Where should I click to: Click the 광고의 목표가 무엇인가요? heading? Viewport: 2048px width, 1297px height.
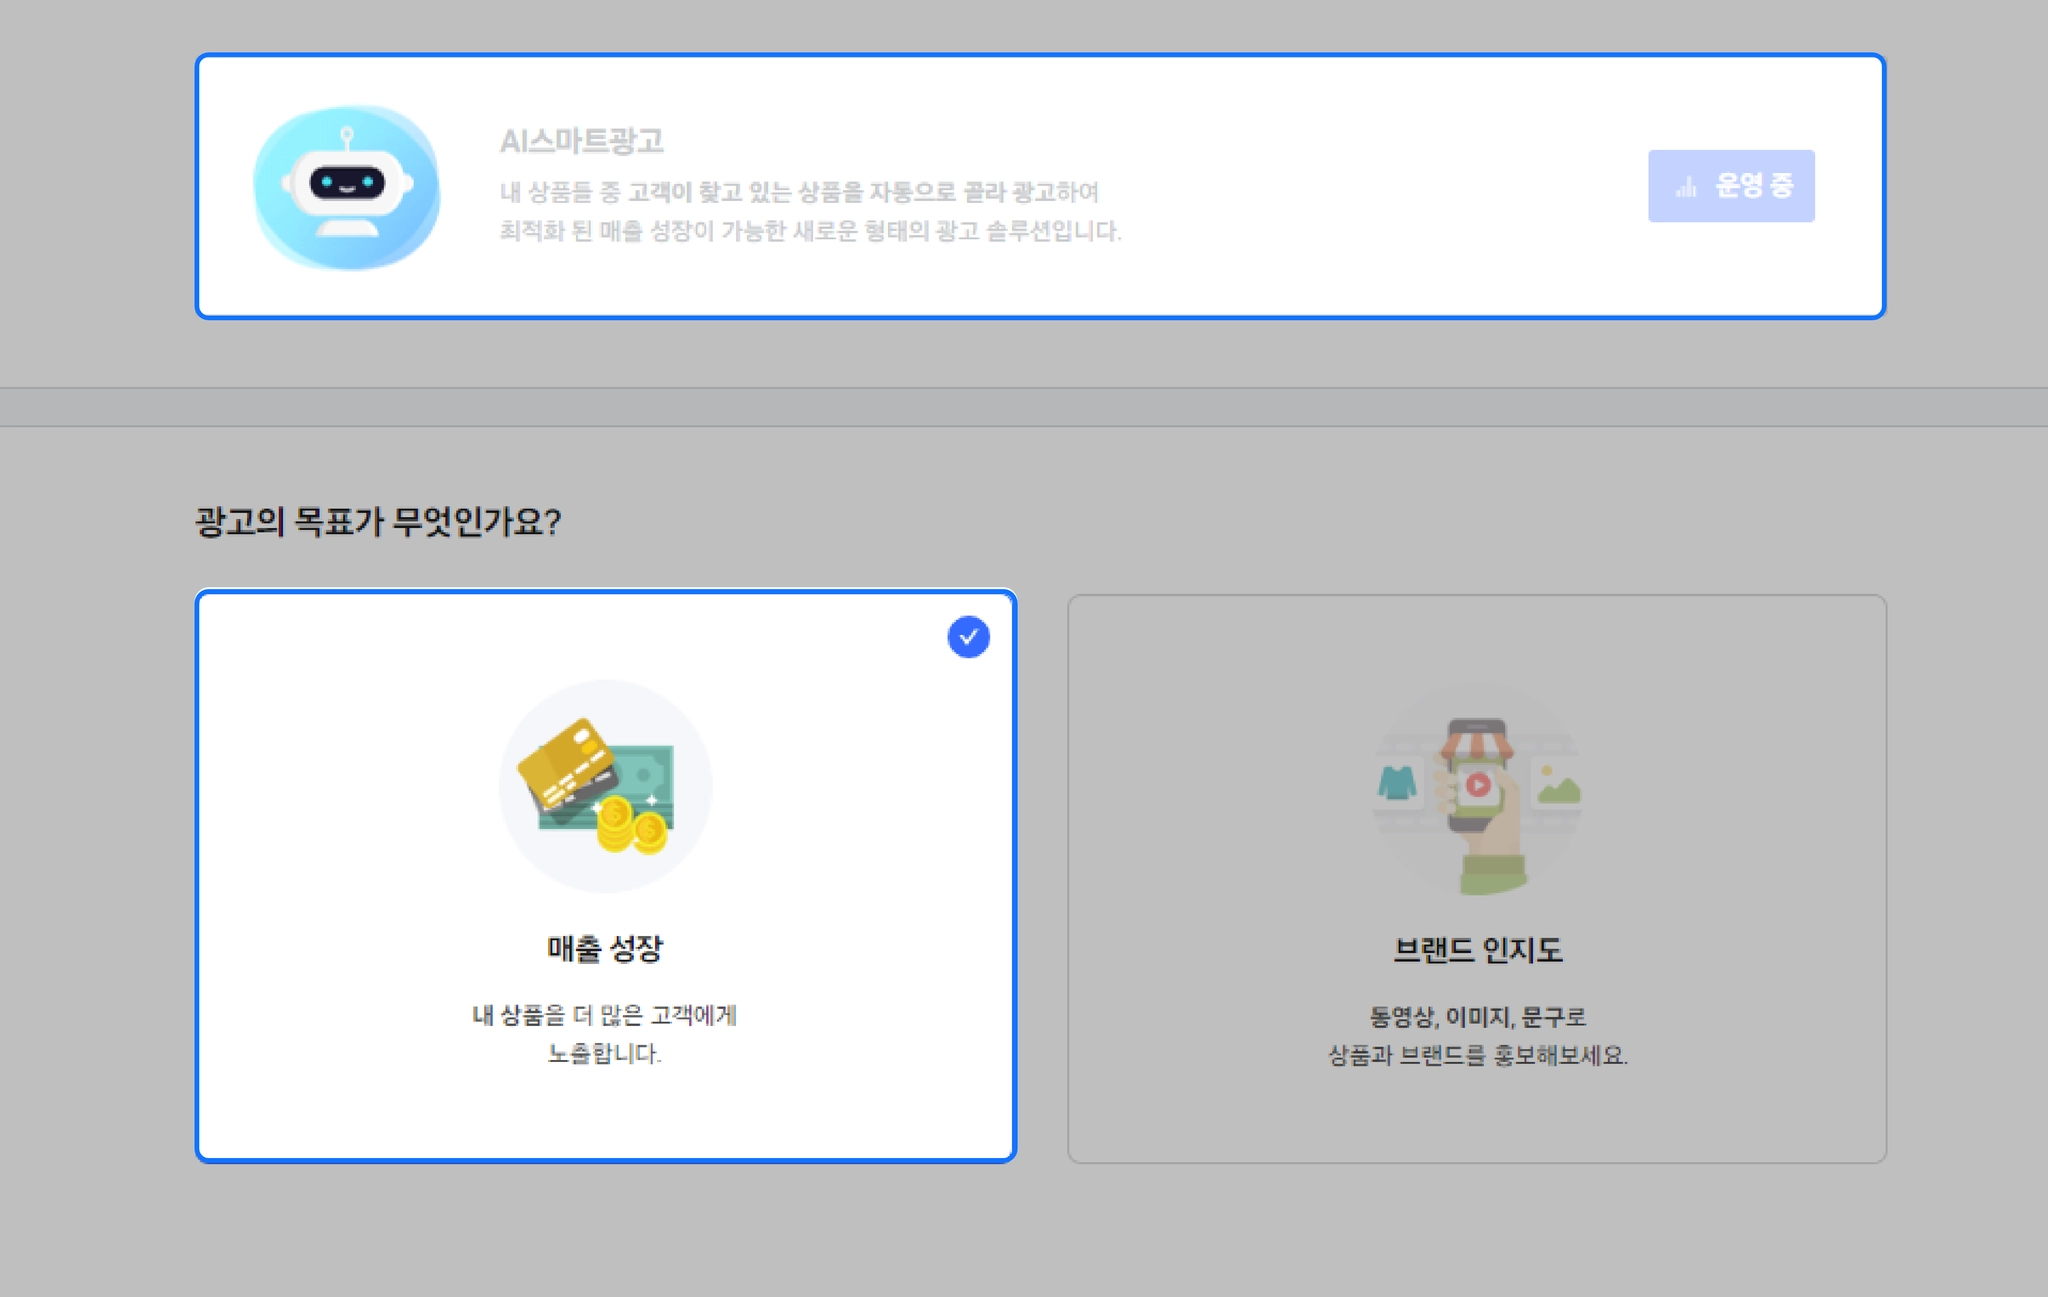click(x=378, y=521)
